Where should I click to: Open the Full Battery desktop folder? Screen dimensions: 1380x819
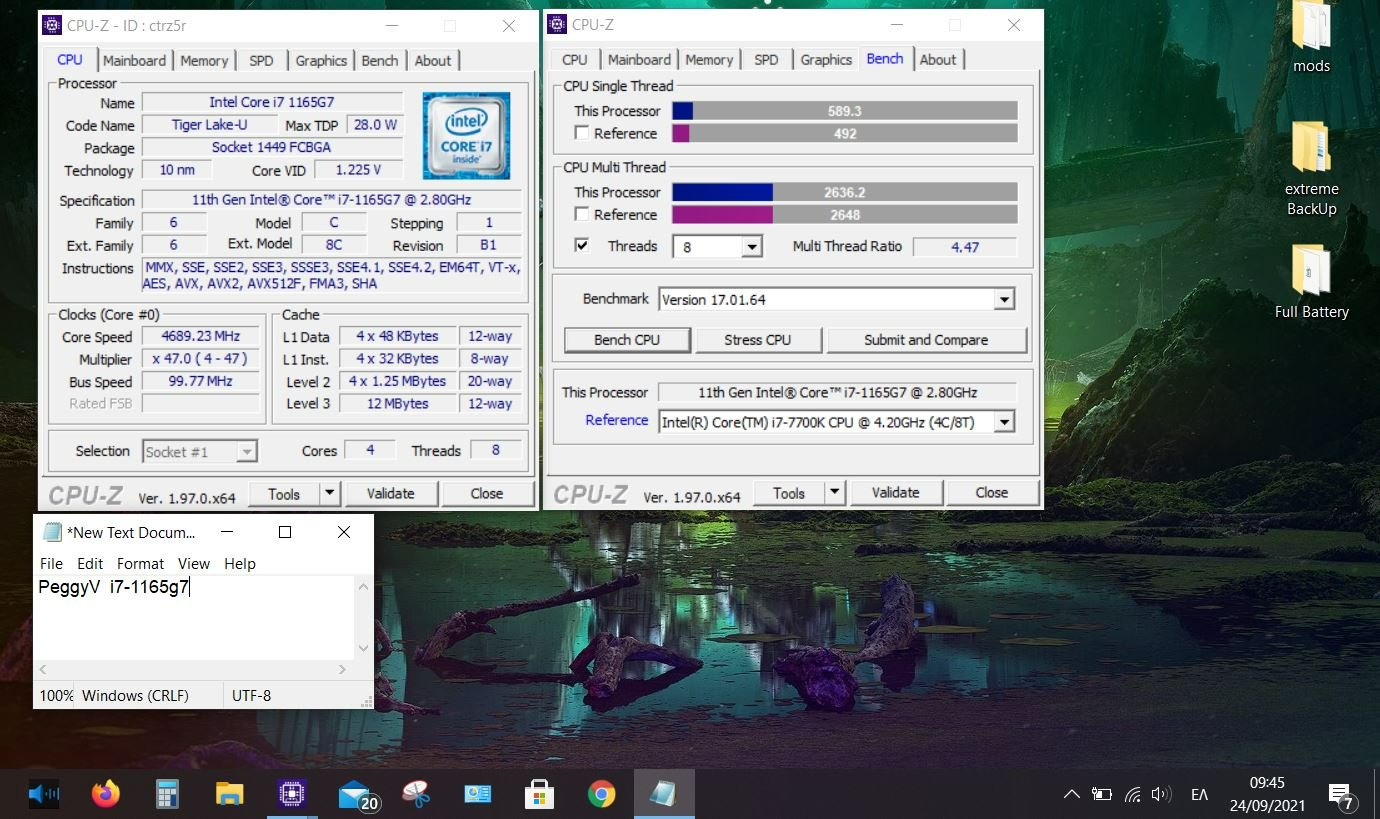pyautogui.click(x=1311, y=282)
